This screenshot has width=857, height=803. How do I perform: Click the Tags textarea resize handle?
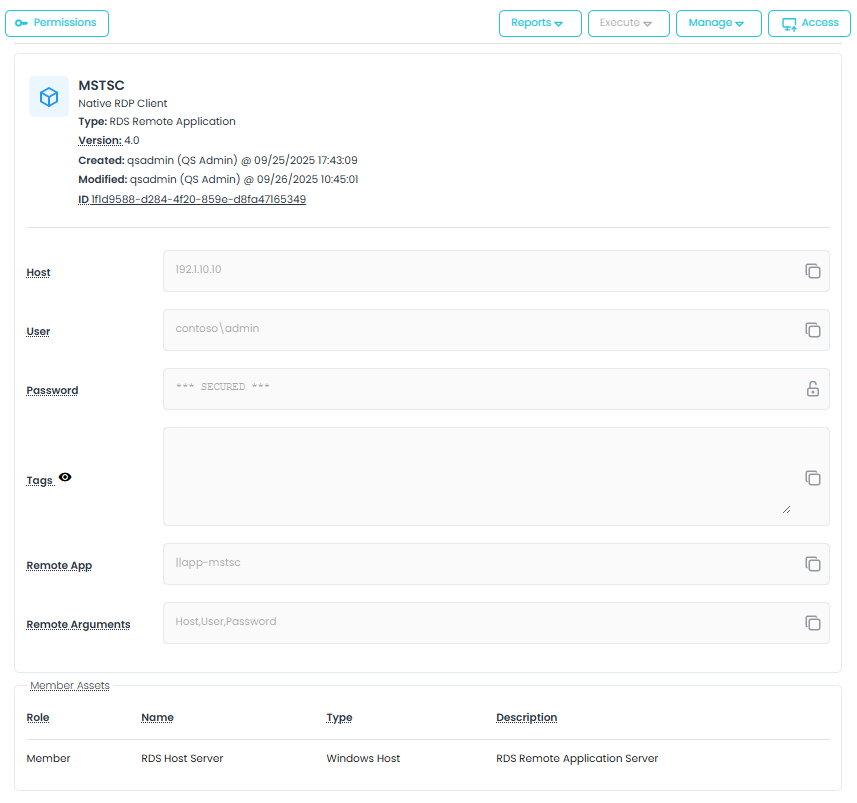(786, 509)
